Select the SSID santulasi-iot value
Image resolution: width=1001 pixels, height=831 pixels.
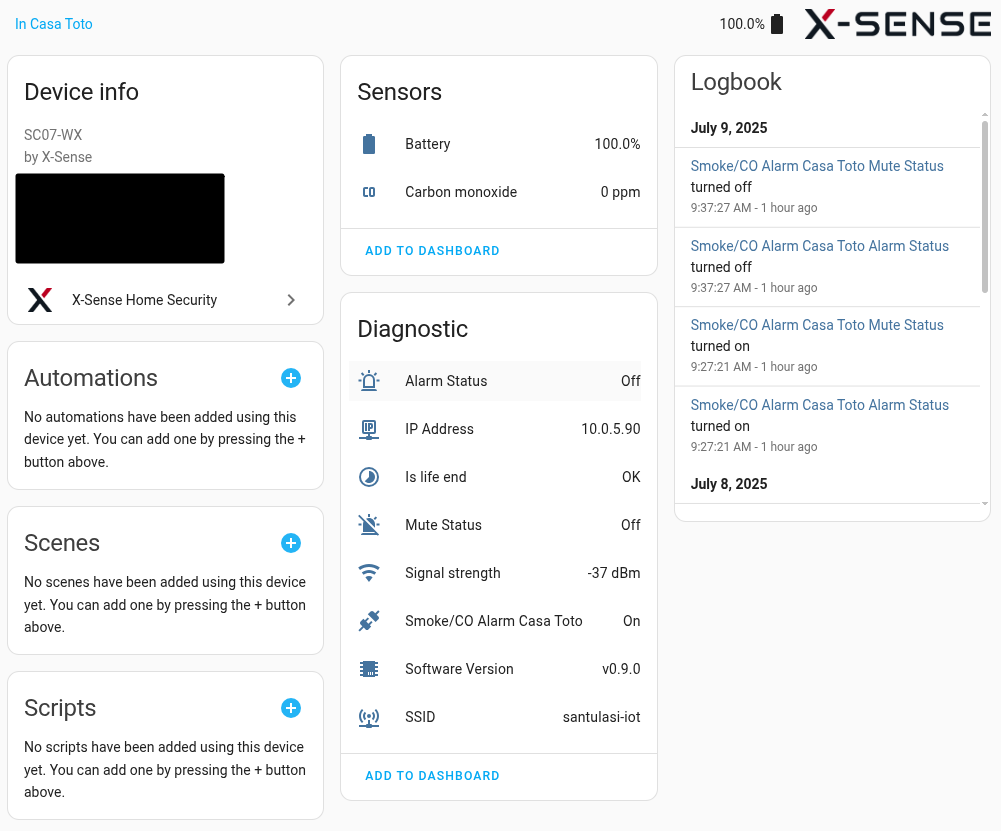pyautogui.click(x=601, y=717)
